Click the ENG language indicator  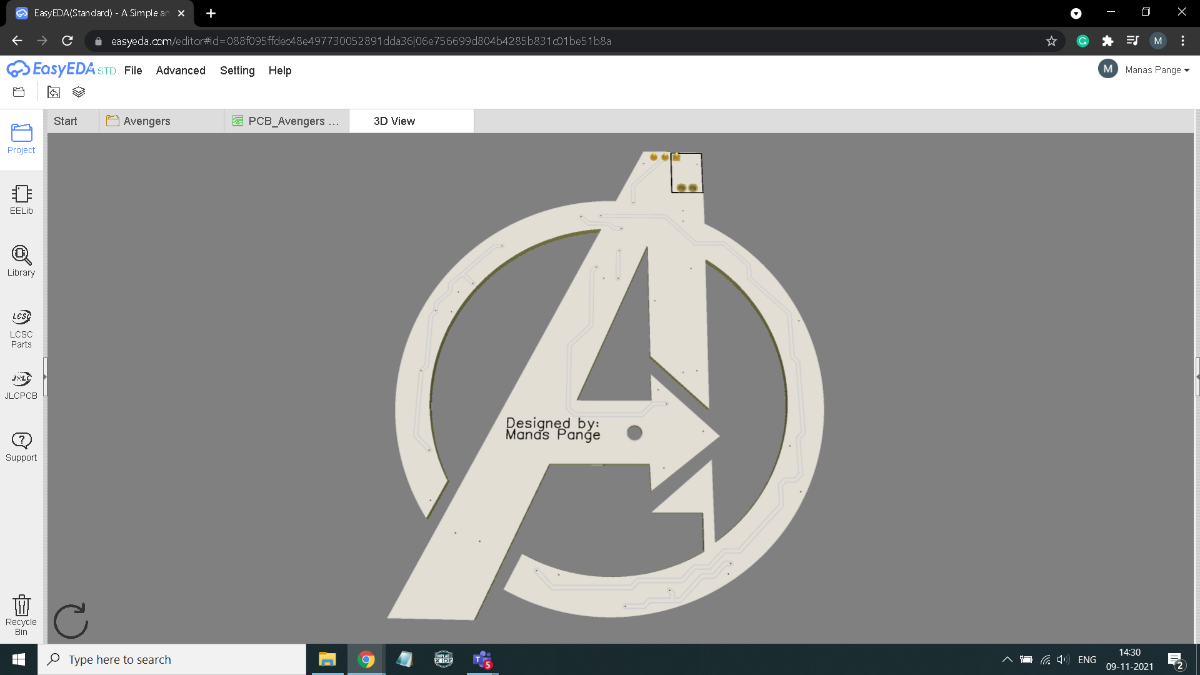point(1087,660)
